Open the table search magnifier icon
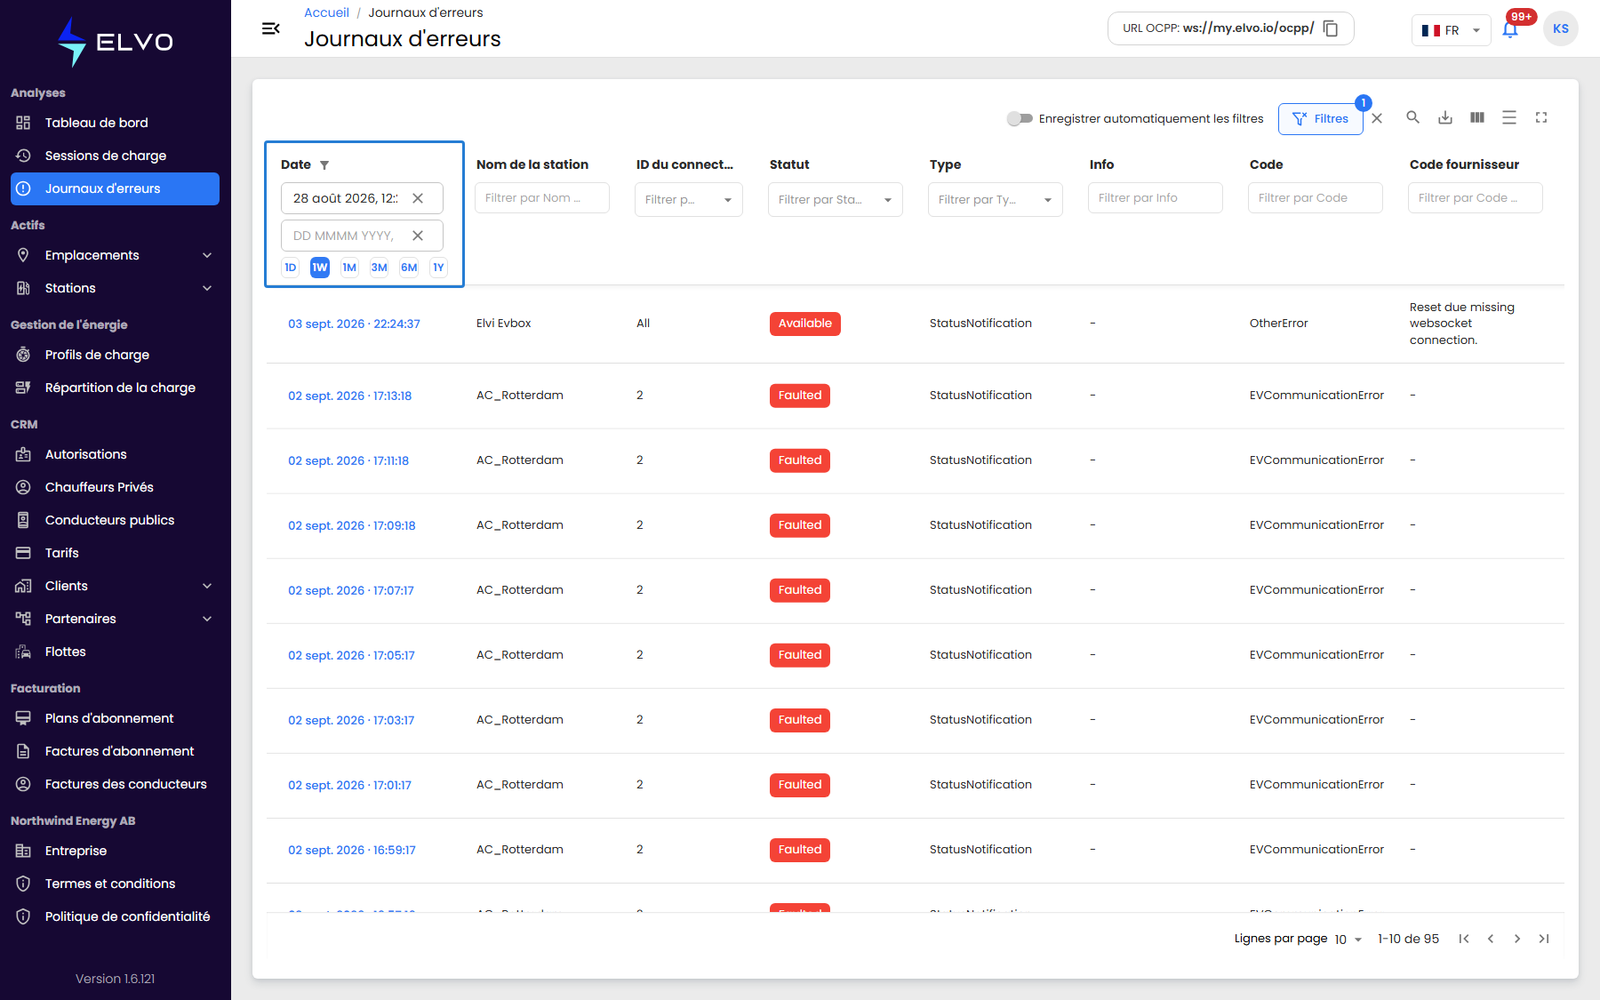1600x1000 pixels. [x=1413, y=117]
